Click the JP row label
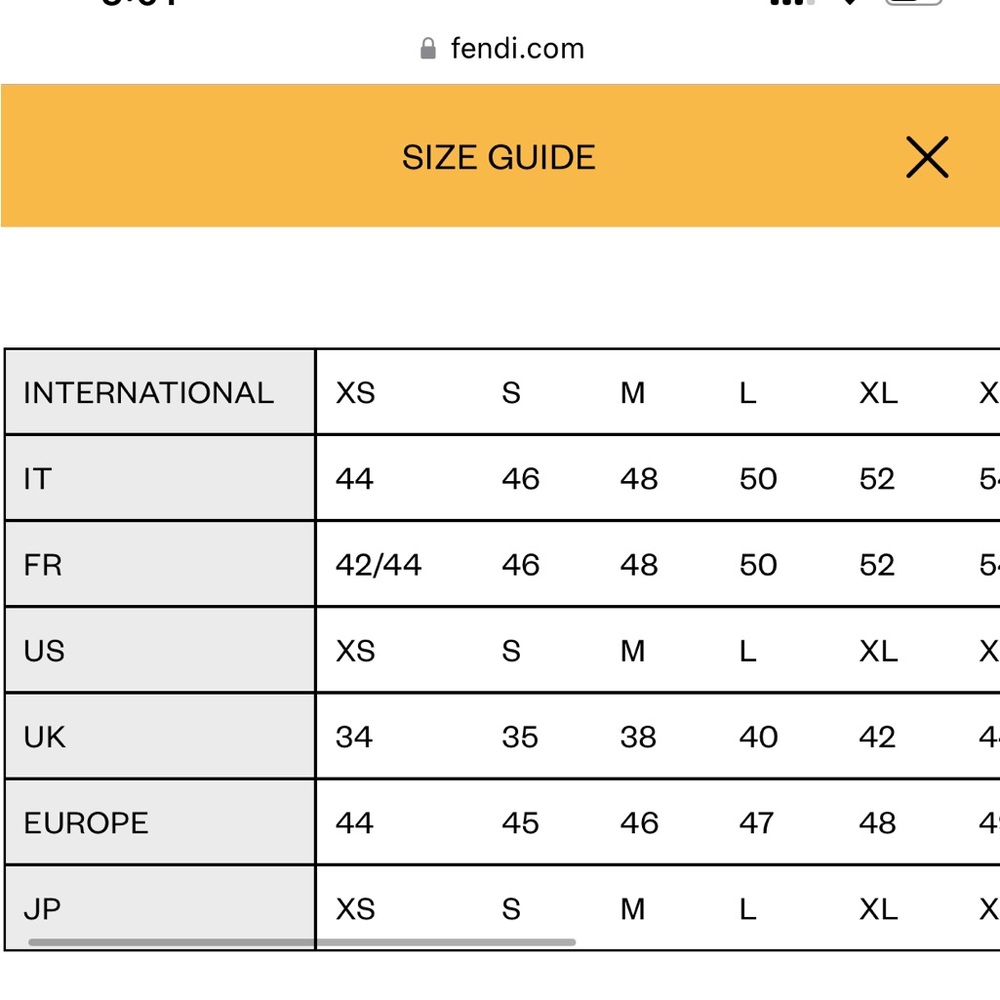Screen dimensions: 1000x1000 (x=42, y=909)
